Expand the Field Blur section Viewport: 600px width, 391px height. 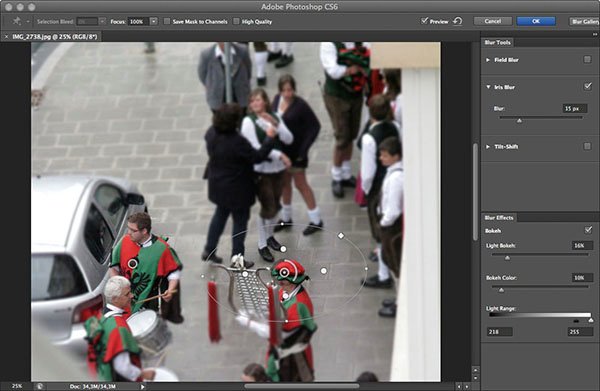pyautogui.click(x=488, y=60)
